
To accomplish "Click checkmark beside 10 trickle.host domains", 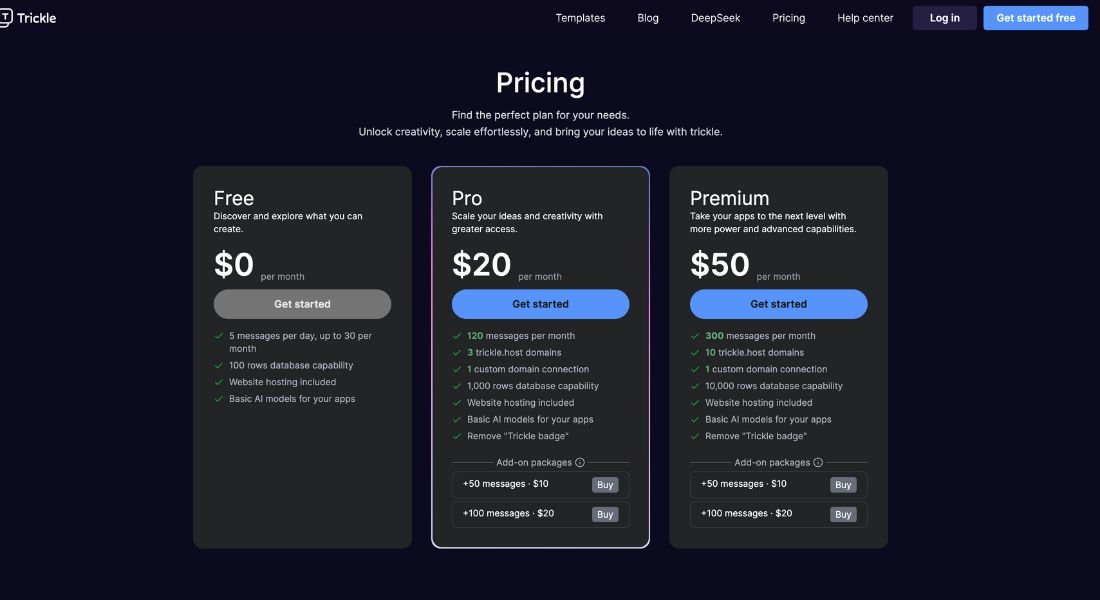I will (695, 353).
